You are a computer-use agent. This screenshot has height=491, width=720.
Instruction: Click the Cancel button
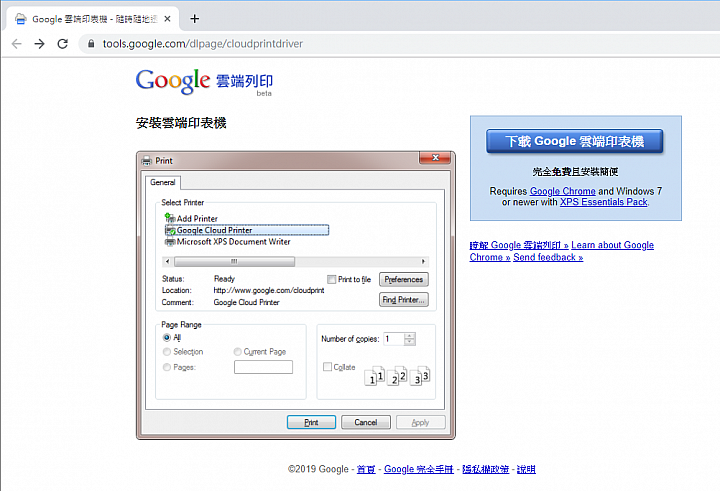[366, 422]
